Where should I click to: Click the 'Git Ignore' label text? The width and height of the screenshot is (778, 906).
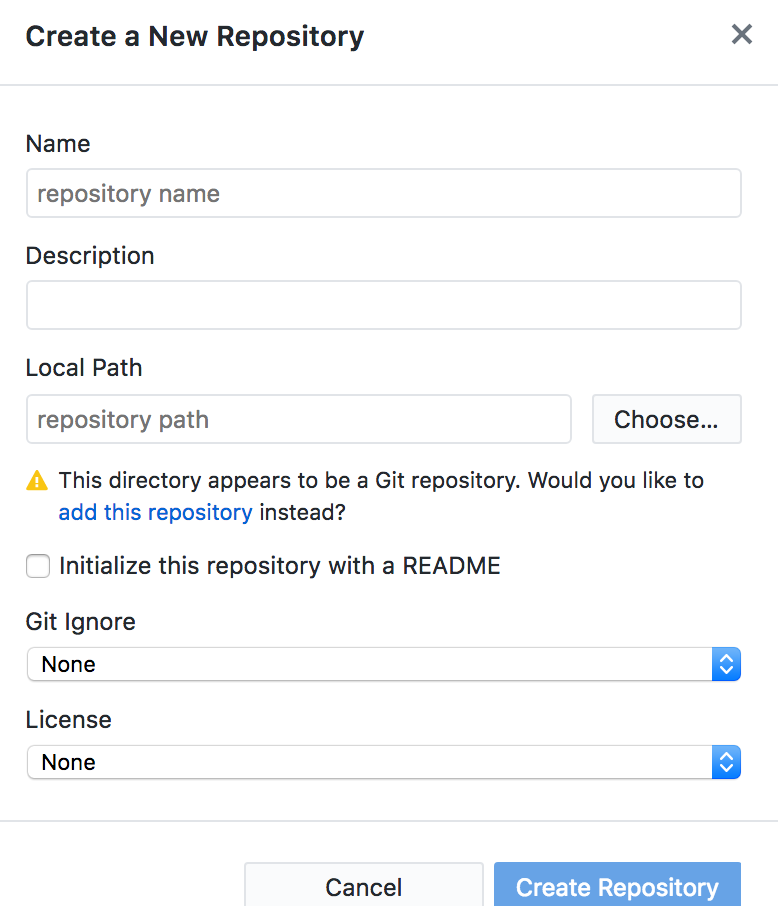[81, 622]
